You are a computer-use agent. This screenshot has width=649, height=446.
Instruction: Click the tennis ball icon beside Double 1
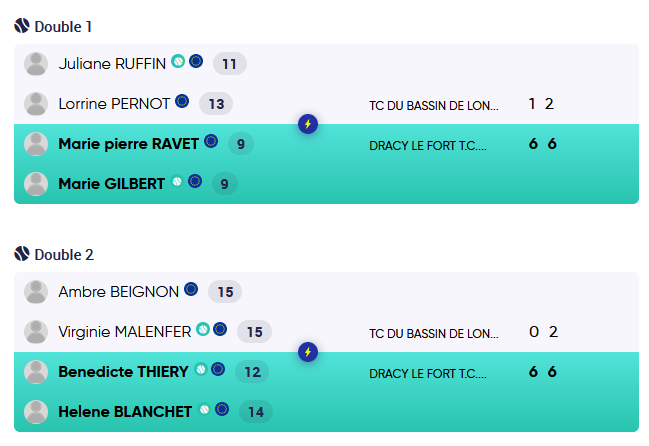[x=22, y=26]
